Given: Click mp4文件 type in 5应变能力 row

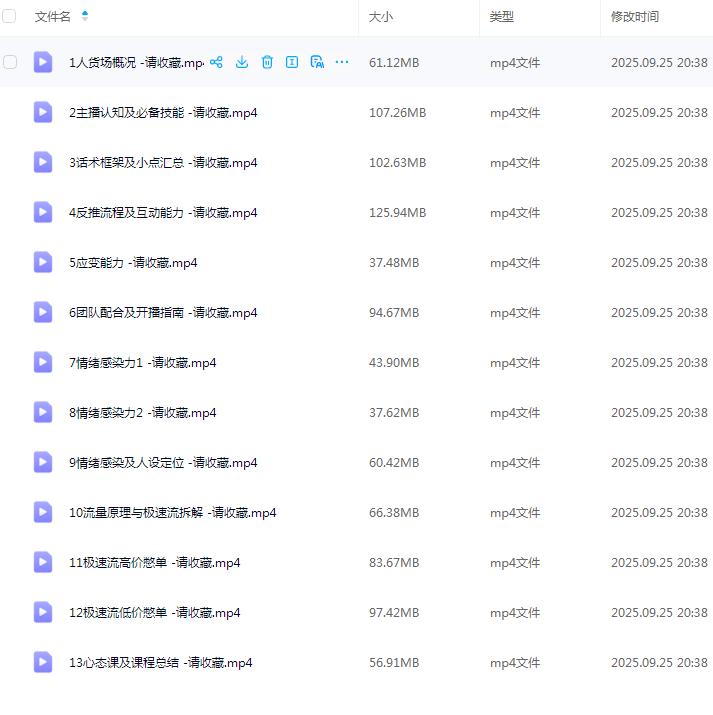Looking at the screenshot, I should pyautogui.click(x=515, y=263).
